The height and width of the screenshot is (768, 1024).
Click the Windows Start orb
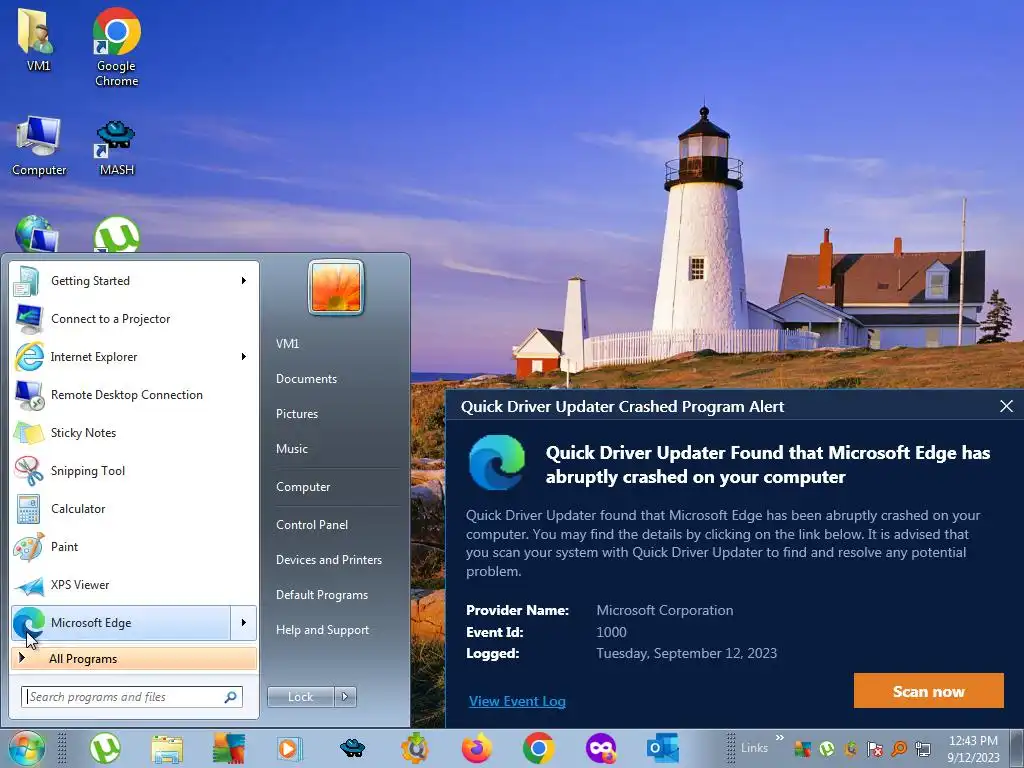pyautogui.click(x=27, y=748)
